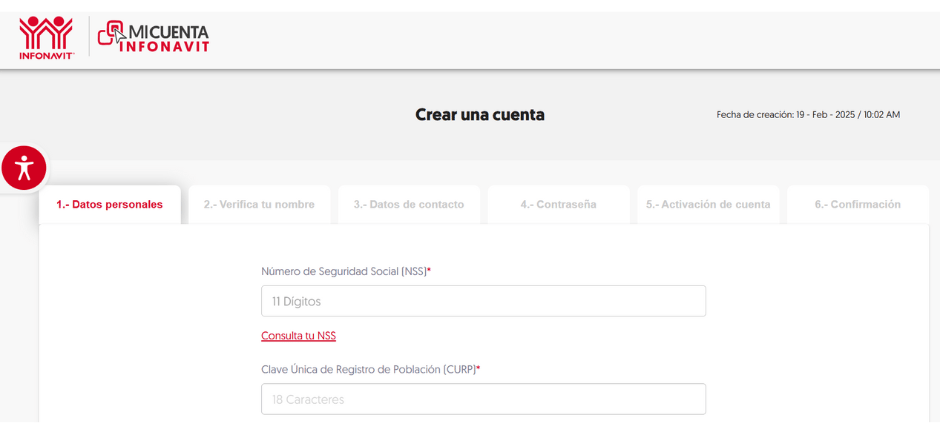Screen dimensions: 940x434
Task: Switch to 2.- Verifica tu nombre tab
Action: [x=259, y=204]
